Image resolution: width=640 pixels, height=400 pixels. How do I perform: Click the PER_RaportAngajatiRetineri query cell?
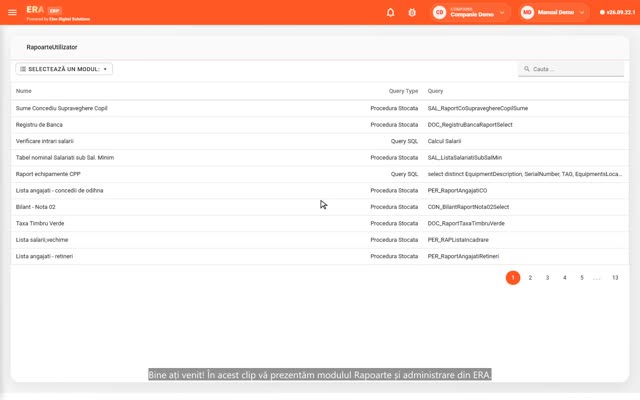click(x=463, y=256)
